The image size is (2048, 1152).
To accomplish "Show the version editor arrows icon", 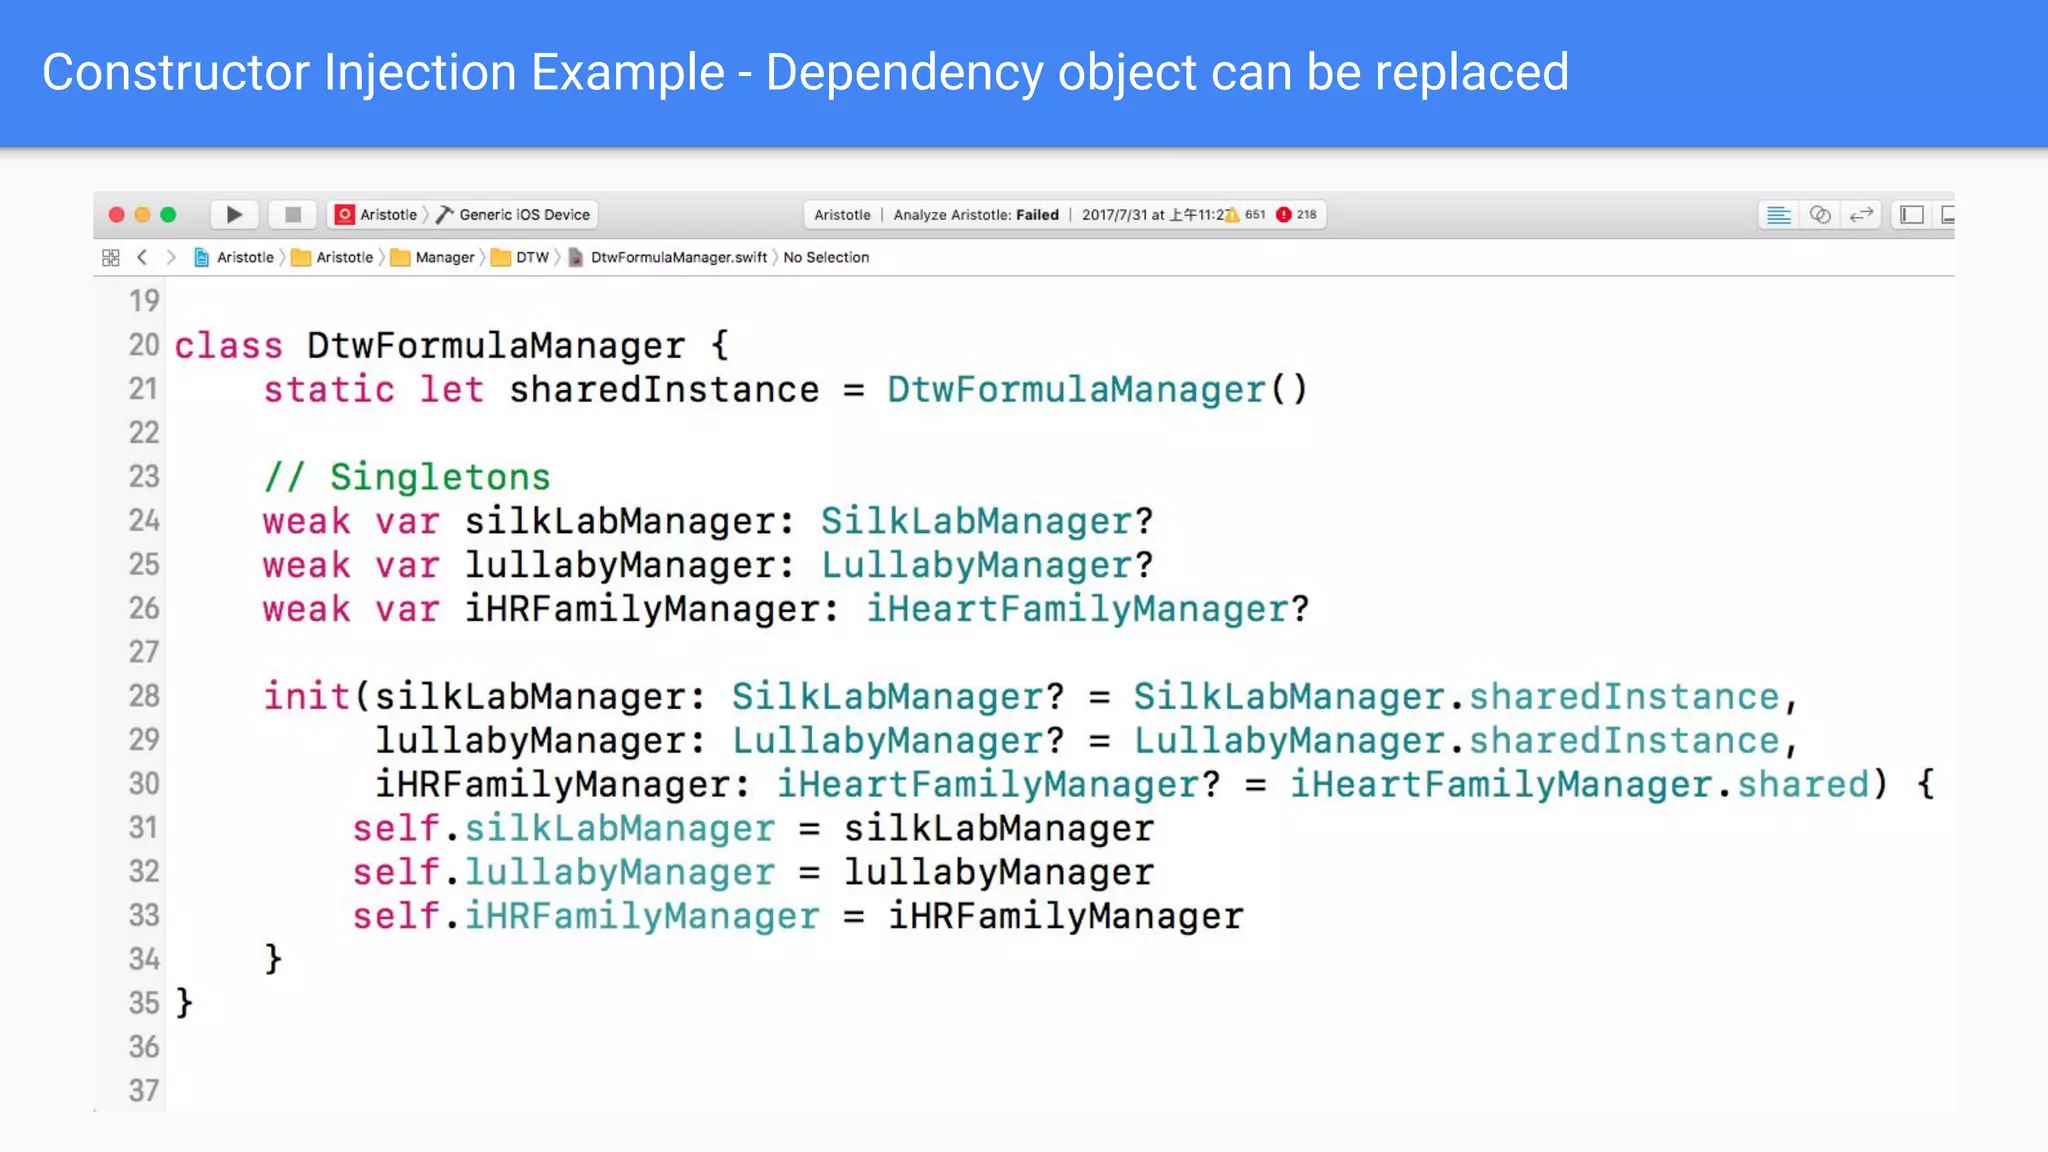I will point(1861,214).
